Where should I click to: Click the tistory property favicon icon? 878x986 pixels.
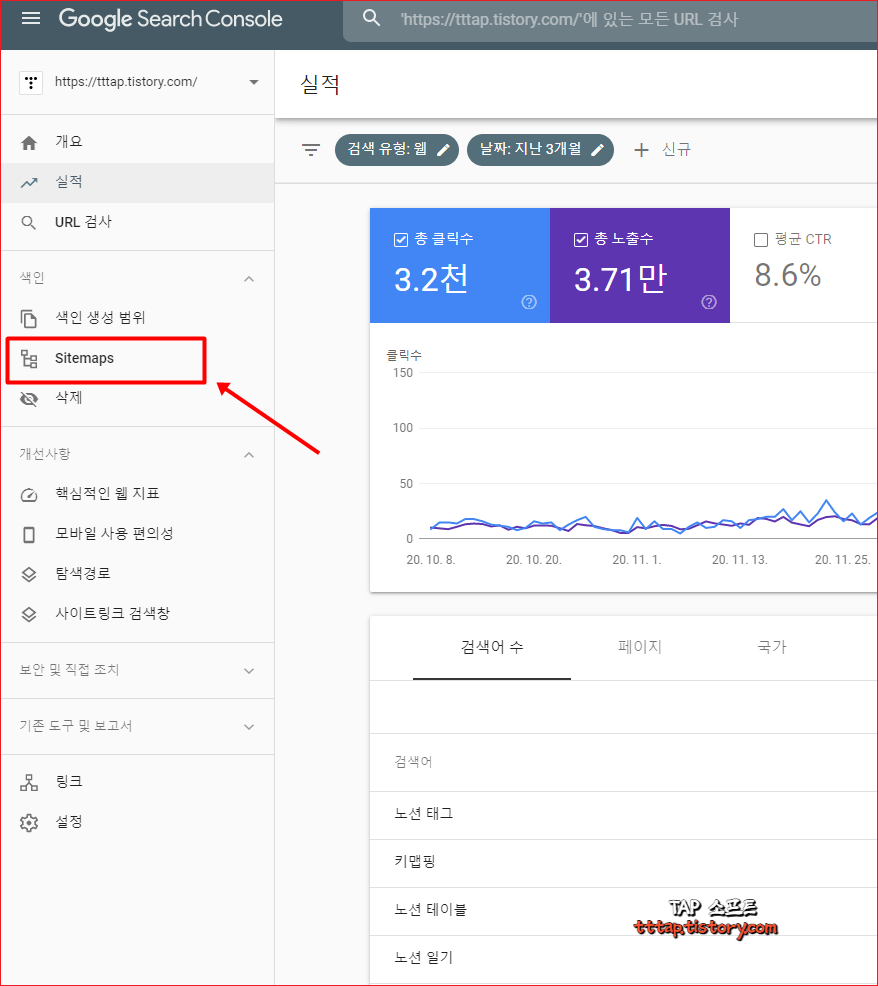31,82
